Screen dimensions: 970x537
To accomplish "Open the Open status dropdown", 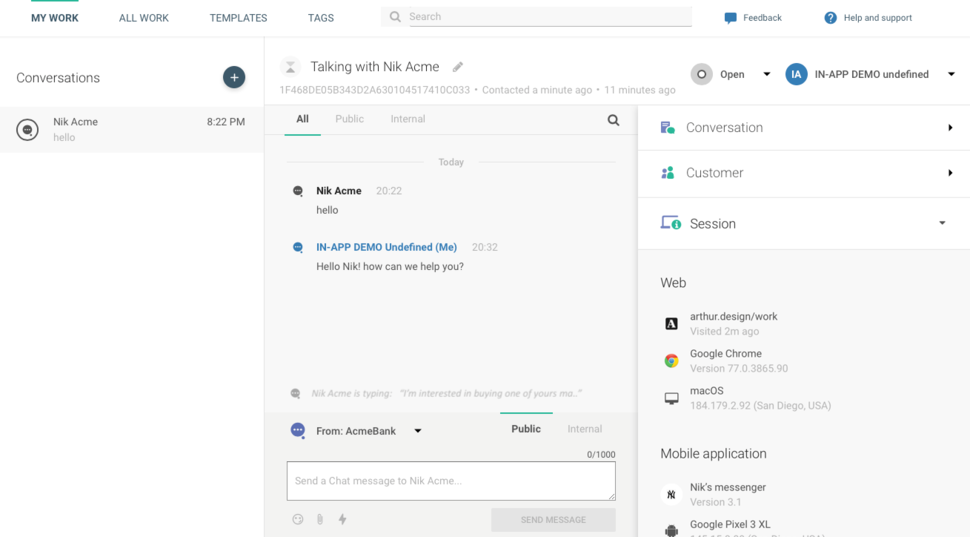I will point(766,74).
